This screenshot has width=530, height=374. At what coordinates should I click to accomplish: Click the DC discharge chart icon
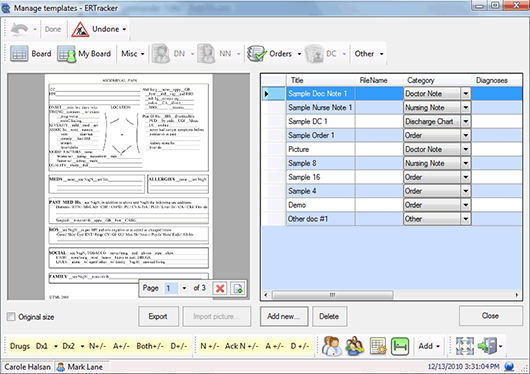click(314, 54)
